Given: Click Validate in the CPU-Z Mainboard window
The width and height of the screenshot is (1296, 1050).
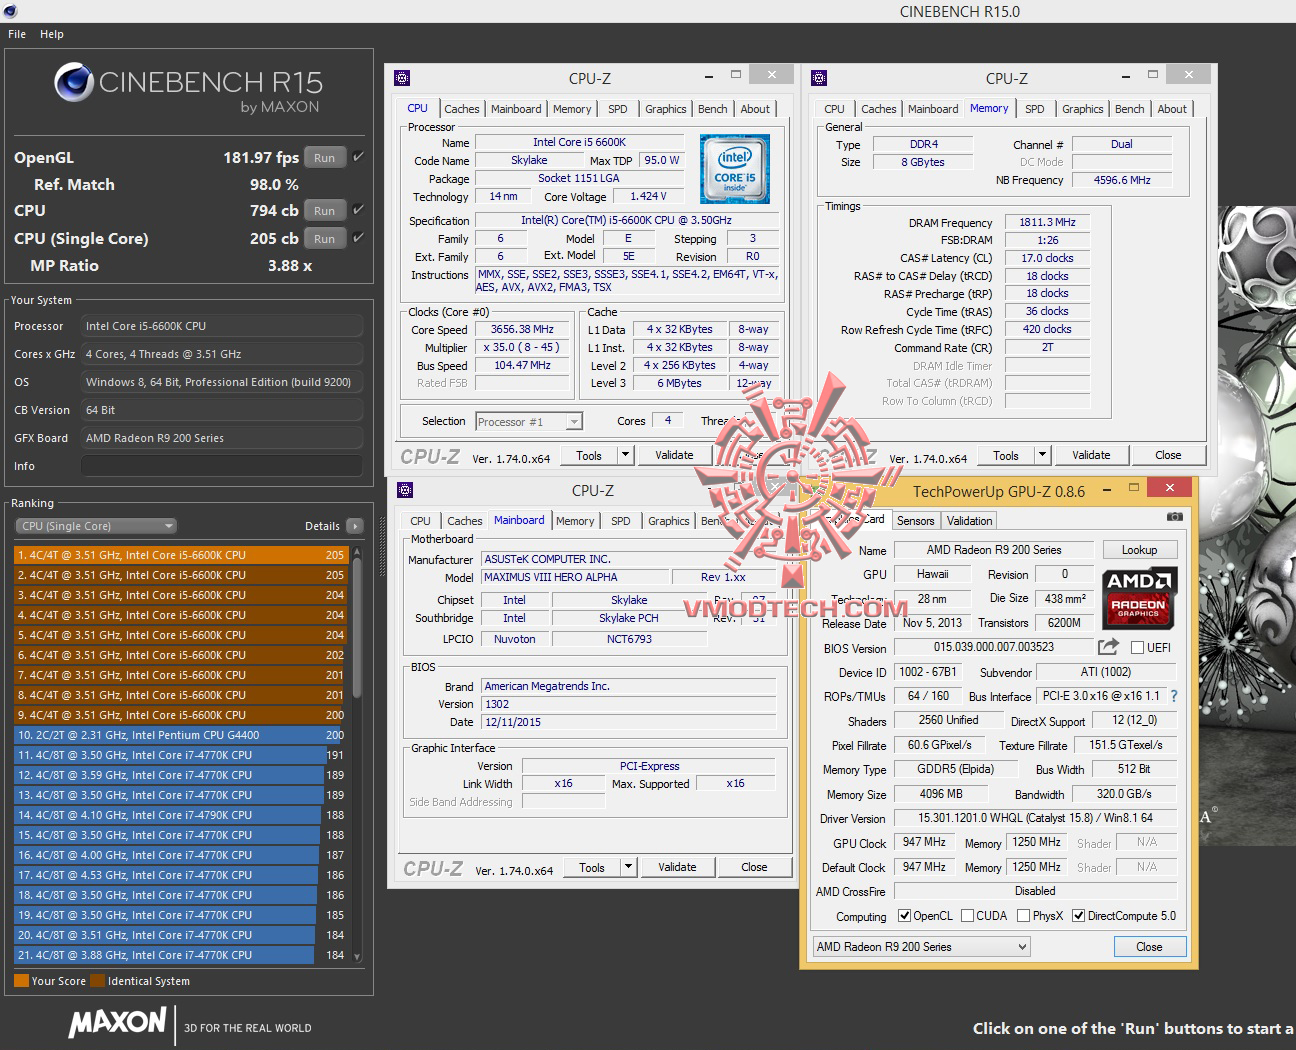Looking at the screenshot, I should tap(677, 867).
